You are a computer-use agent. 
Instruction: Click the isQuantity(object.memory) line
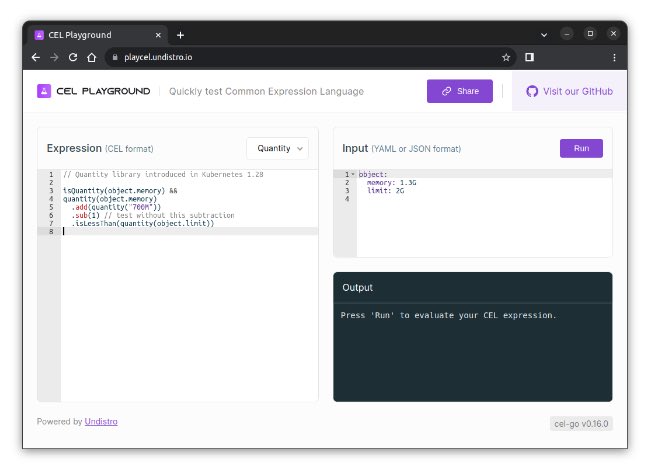[x=120, y=190]
